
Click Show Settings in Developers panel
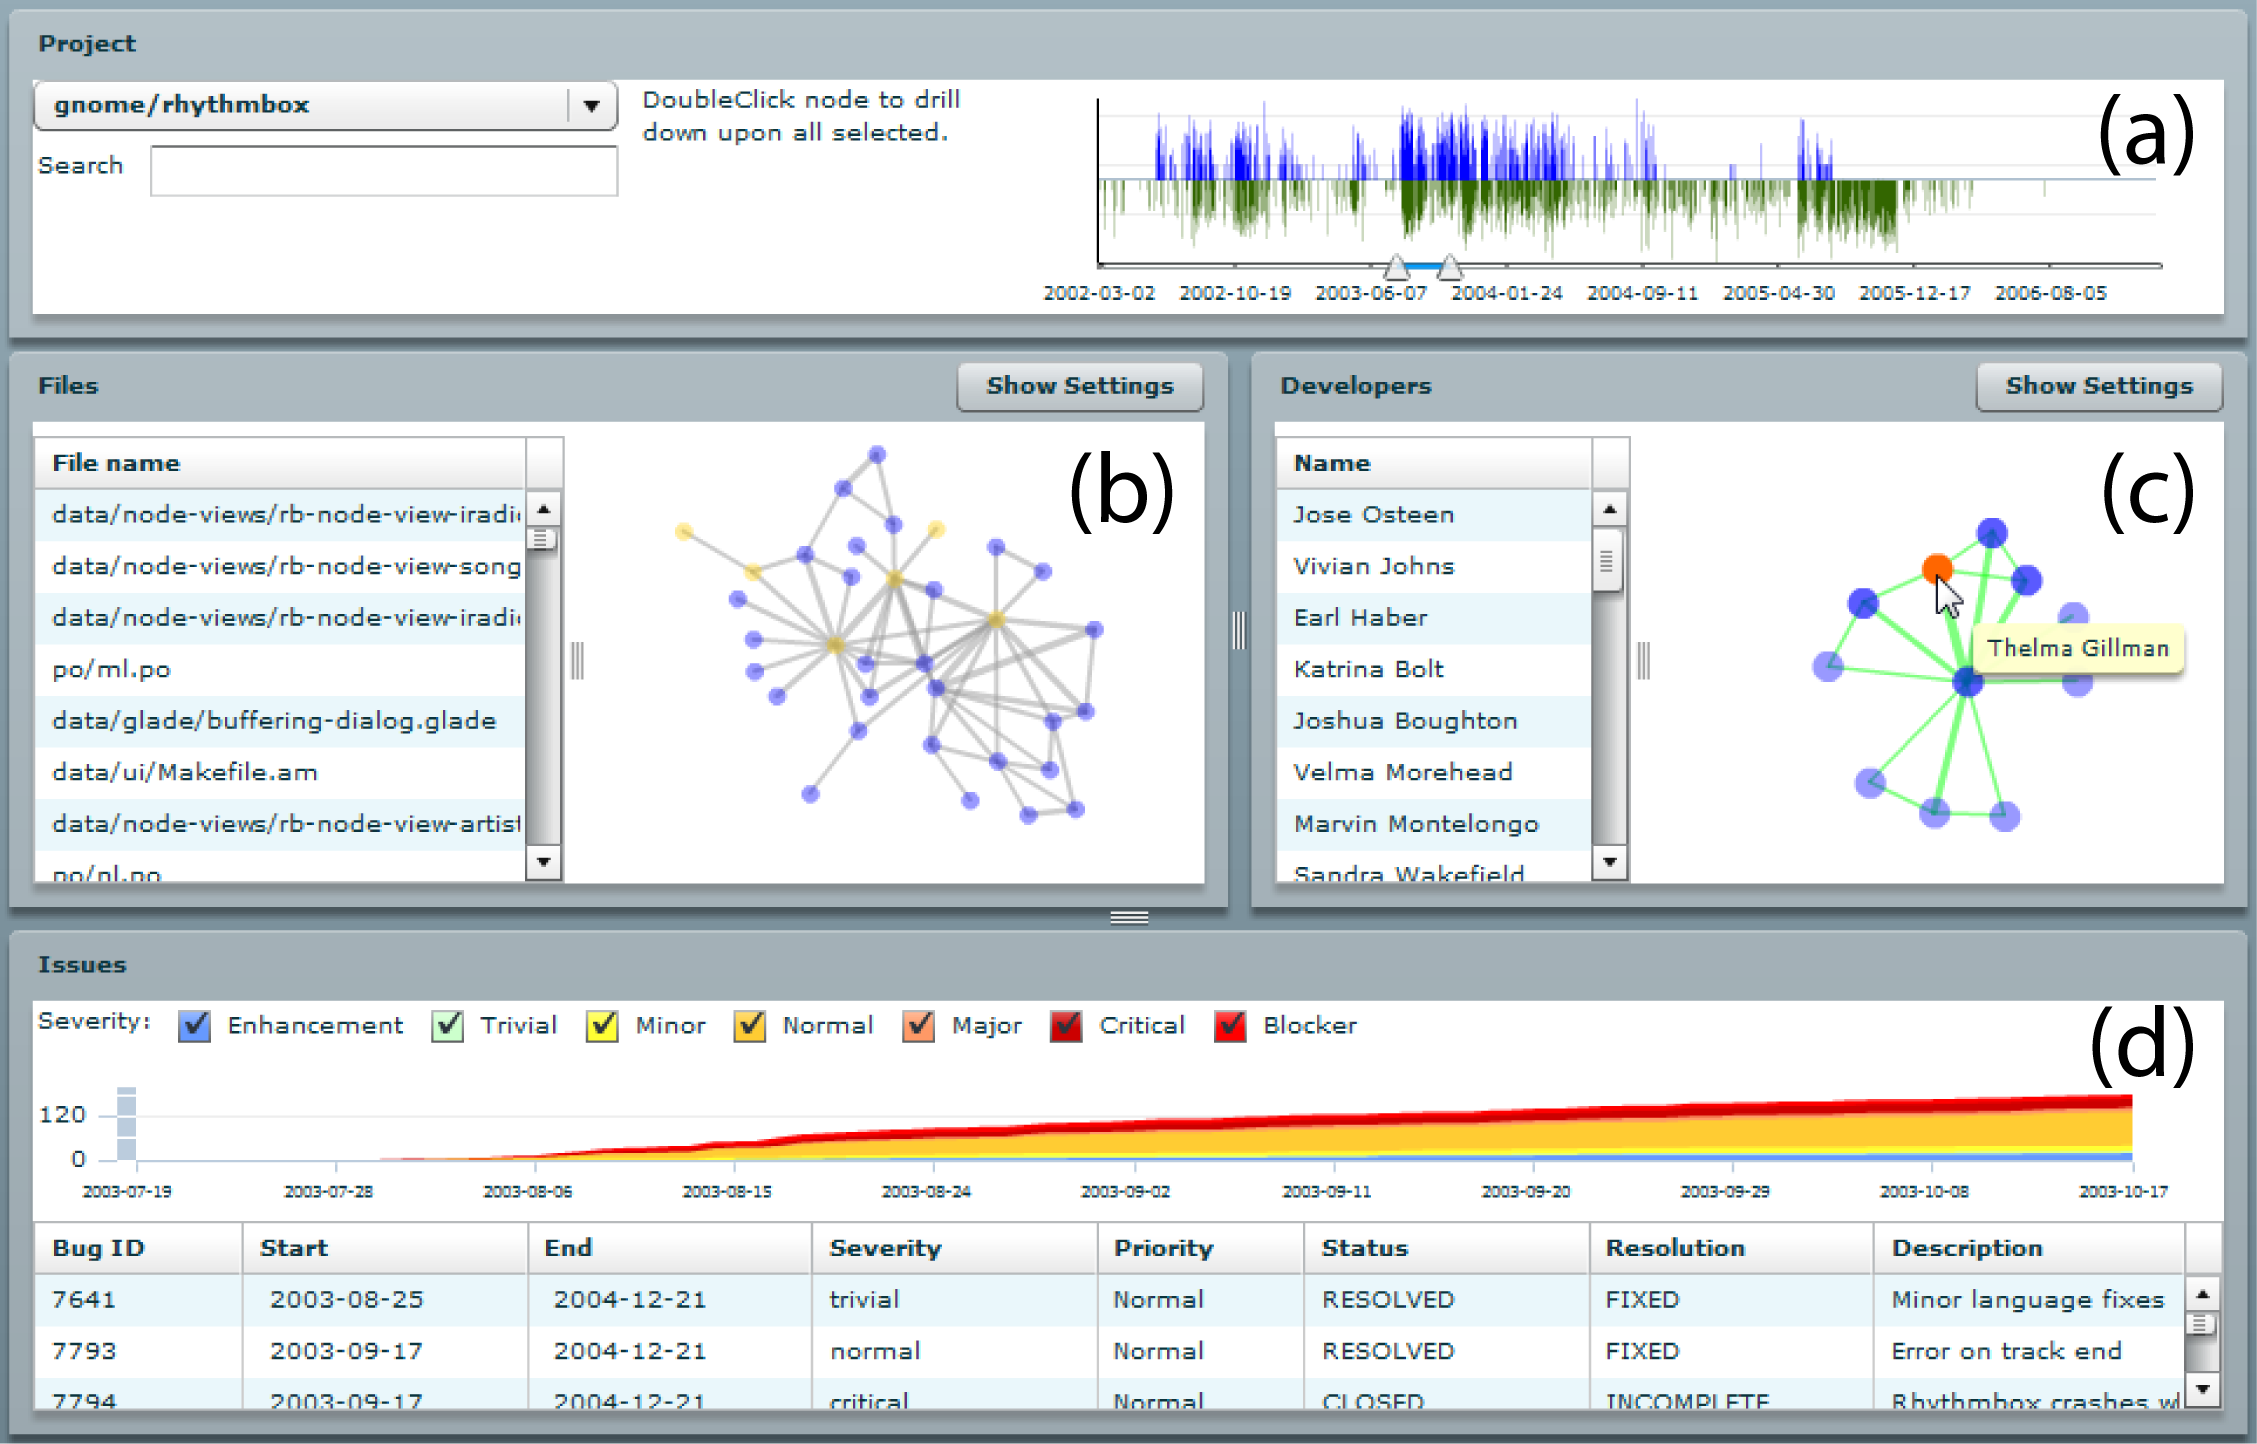(x=2098, y=386)
